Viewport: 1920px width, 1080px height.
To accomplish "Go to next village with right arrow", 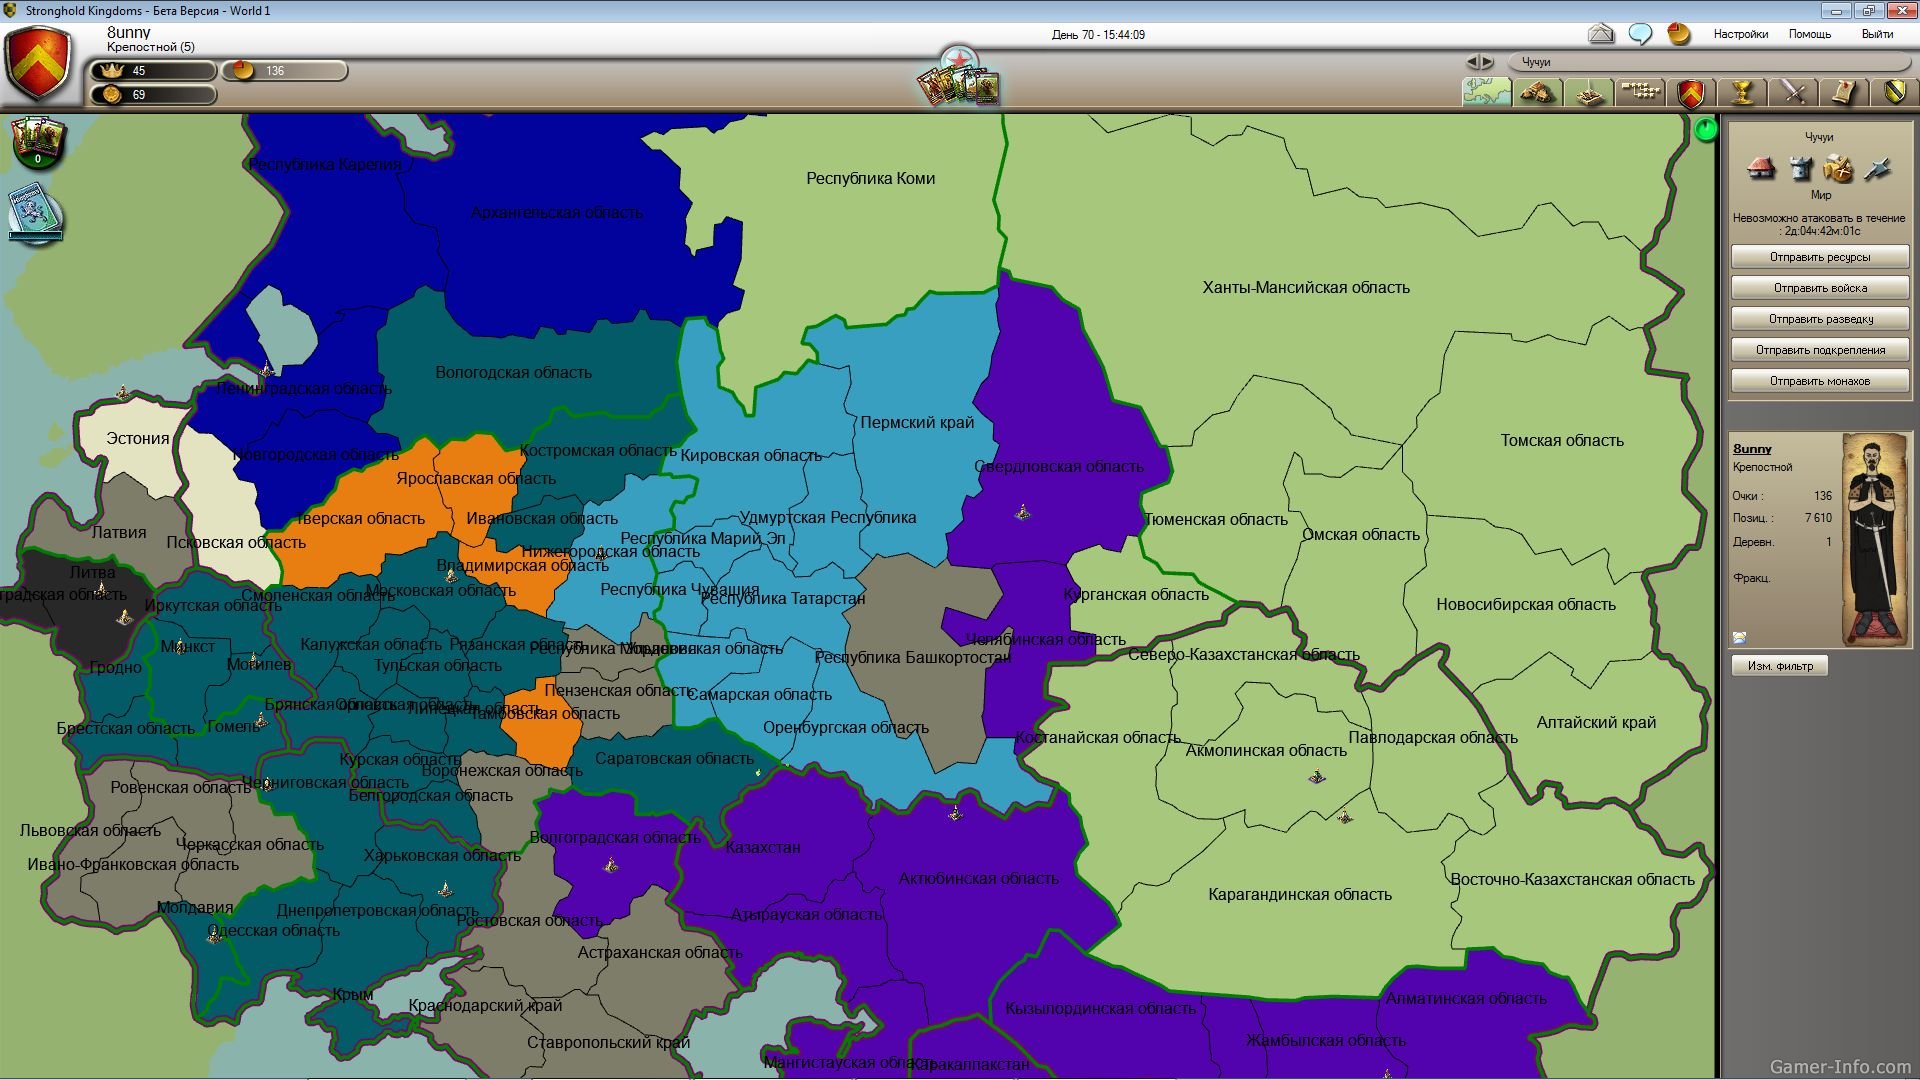I will tap(1488, 62).
